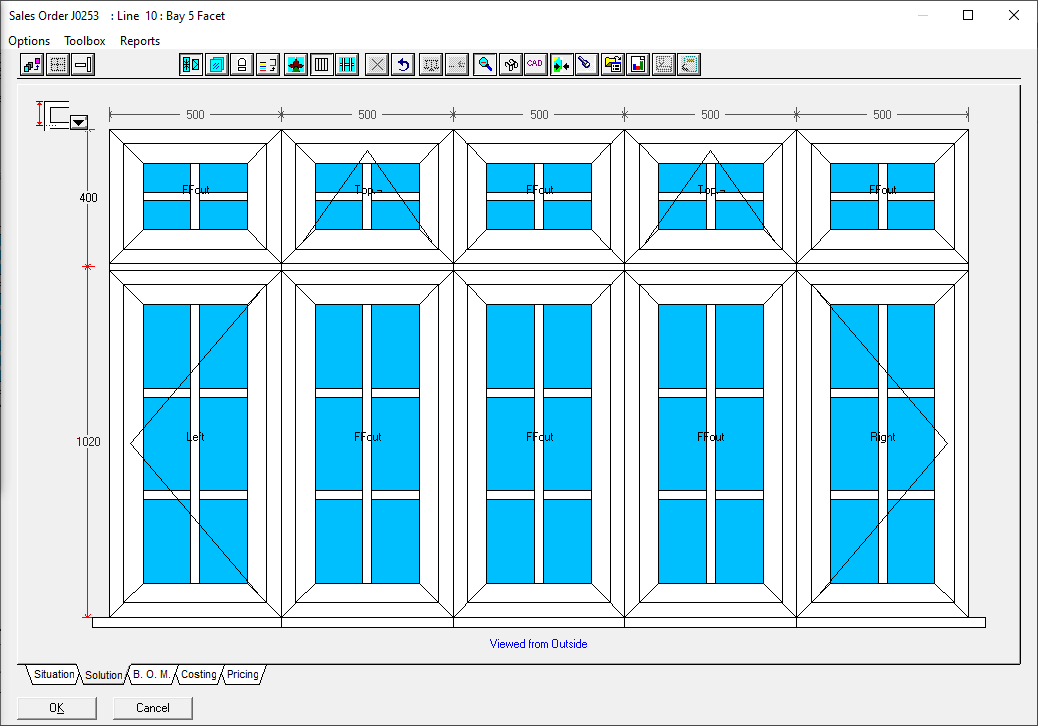Click the red flower icon in toolbar
The height and width of the screenshot is (726, 1038).
click(x=296, y=65)
